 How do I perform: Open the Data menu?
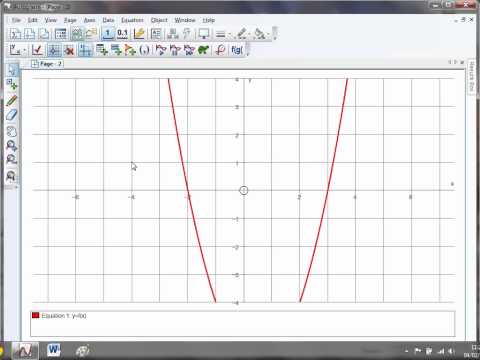pos(108,20)
